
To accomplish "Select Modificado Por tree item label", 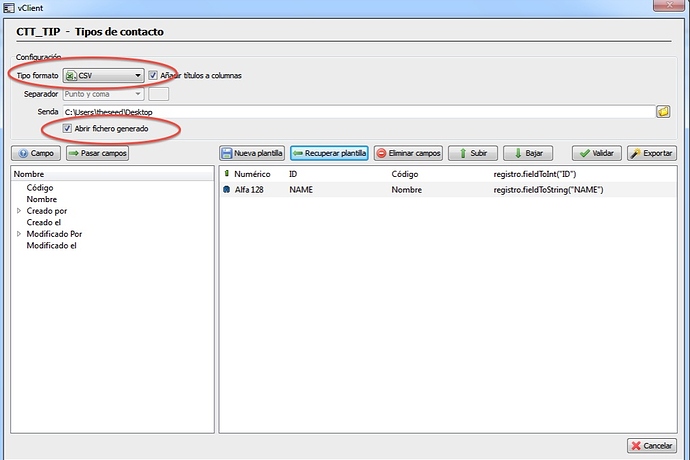I will [54, 234].
